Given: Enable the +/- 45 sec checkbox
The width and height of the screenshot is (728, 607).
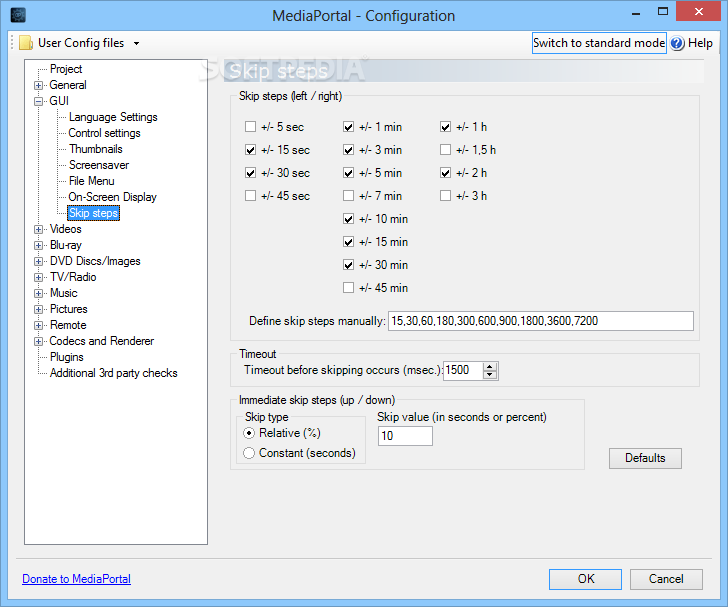Looking at the screenshot, I should coord(250,196).
